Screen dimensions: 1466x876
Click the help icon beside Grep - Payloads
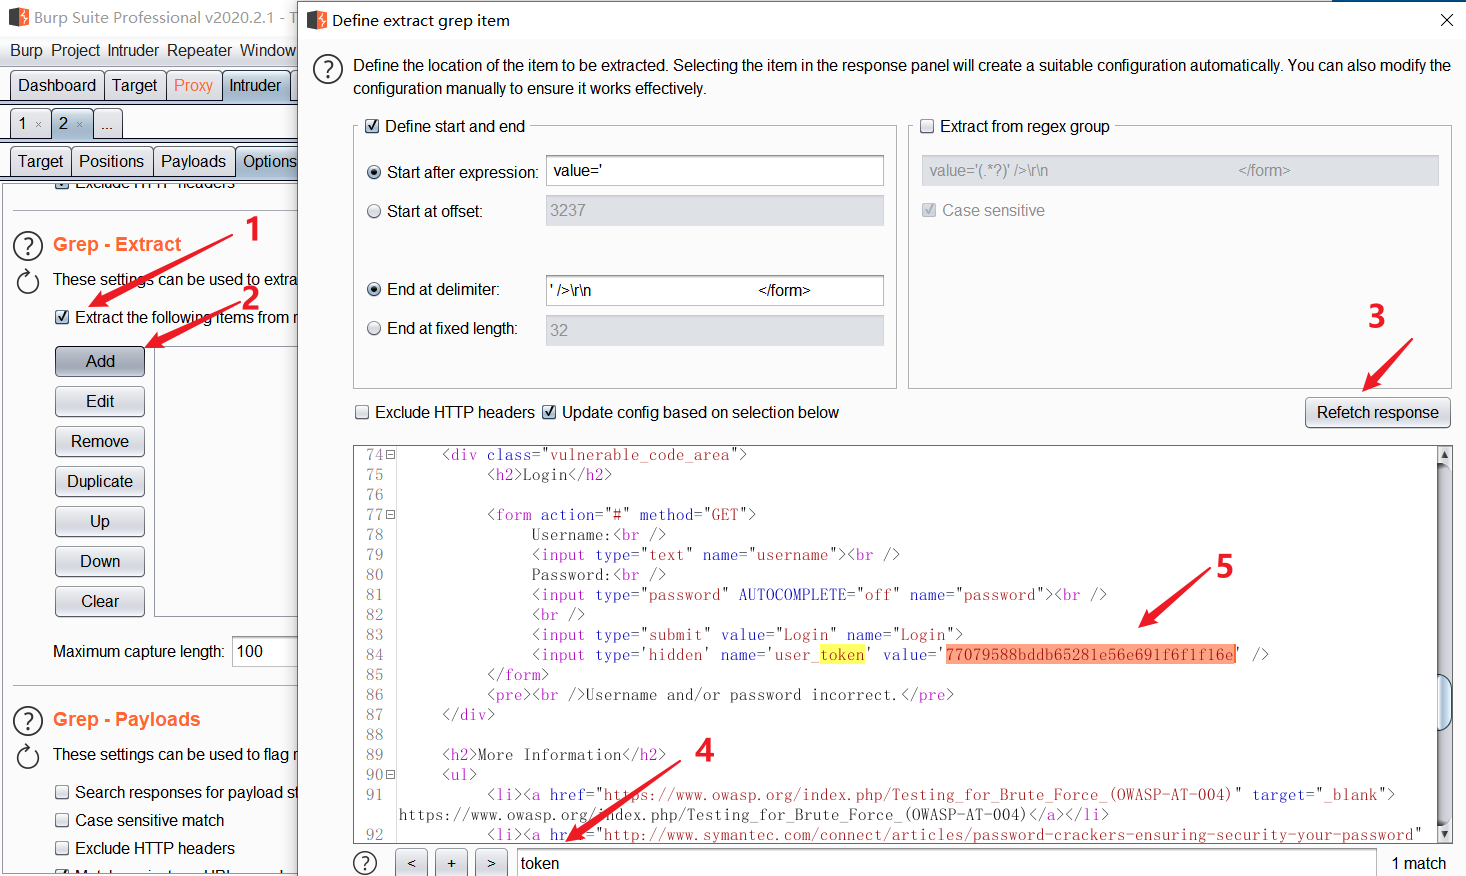pos(28,720)
